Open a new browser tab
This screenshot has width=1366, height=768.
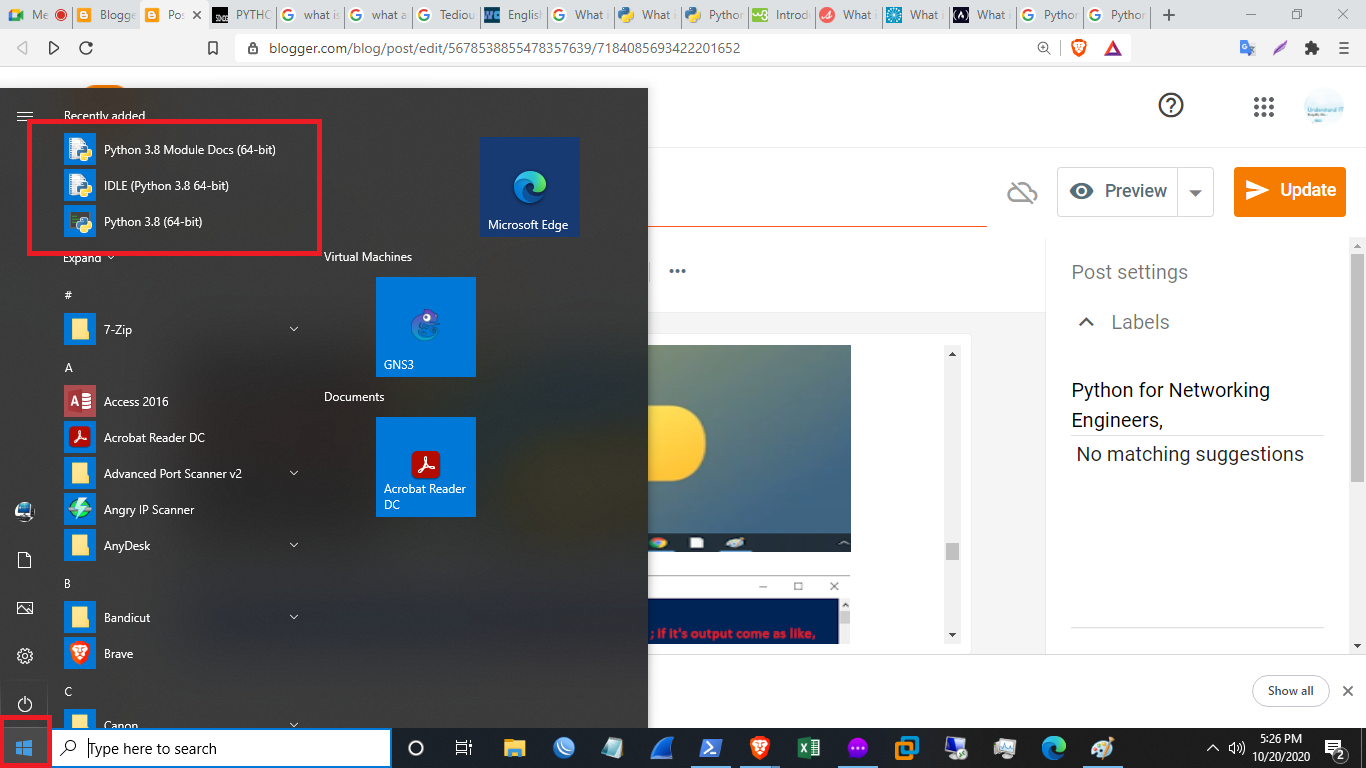click(1169, 15)
